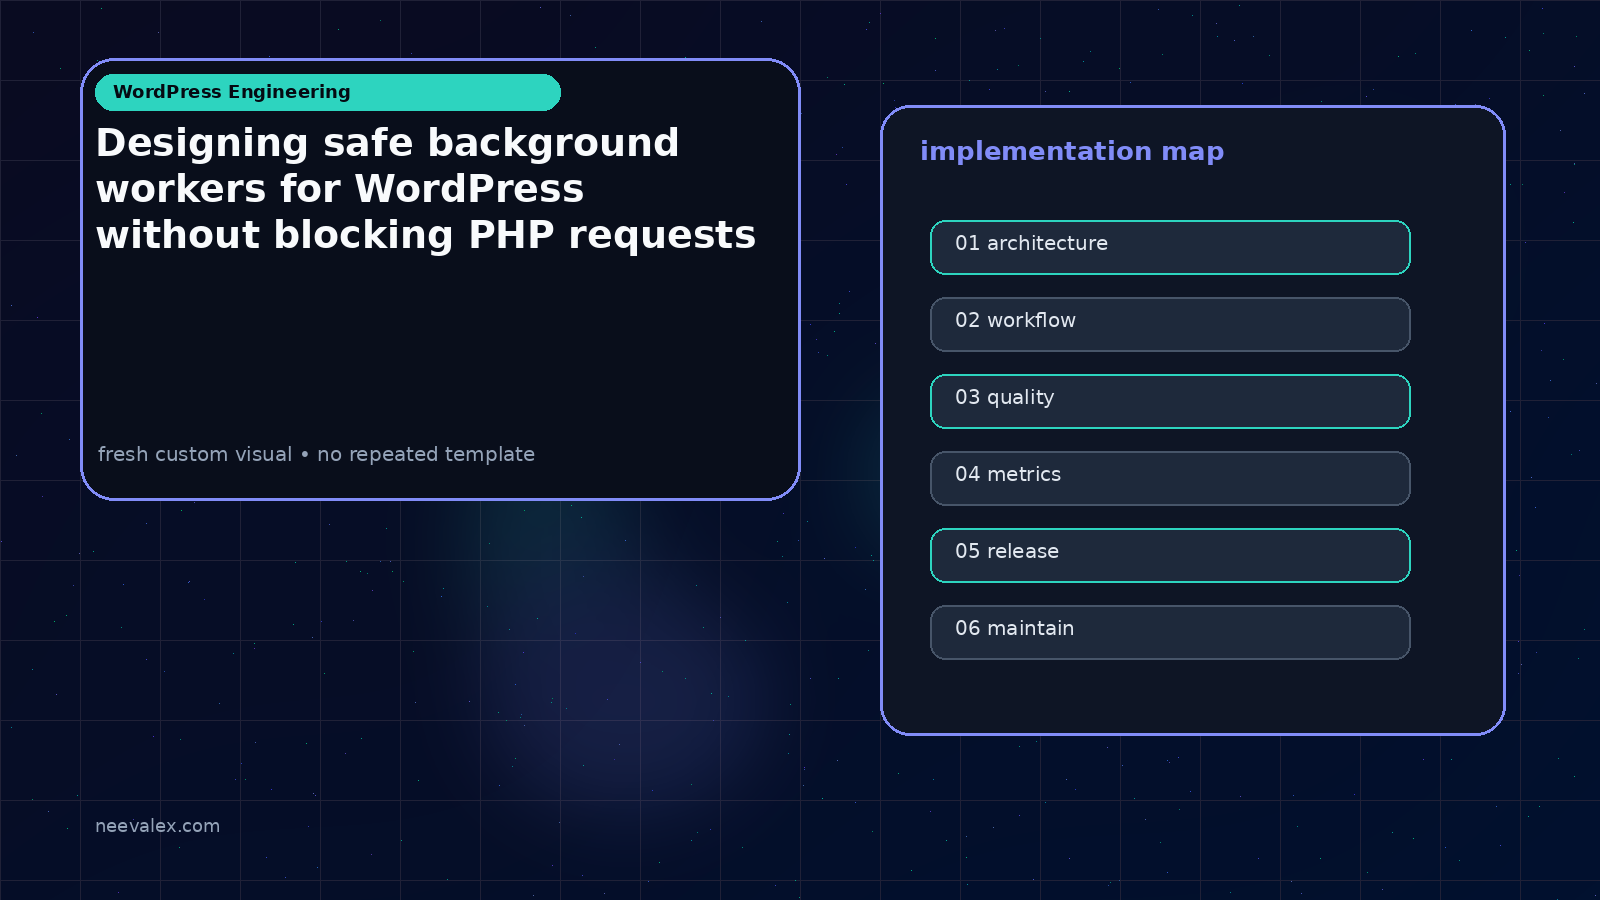Select the 02 workflow item
Image resolution: width=1600 pixels, height=900 pixels.
tap(1170, 324)
